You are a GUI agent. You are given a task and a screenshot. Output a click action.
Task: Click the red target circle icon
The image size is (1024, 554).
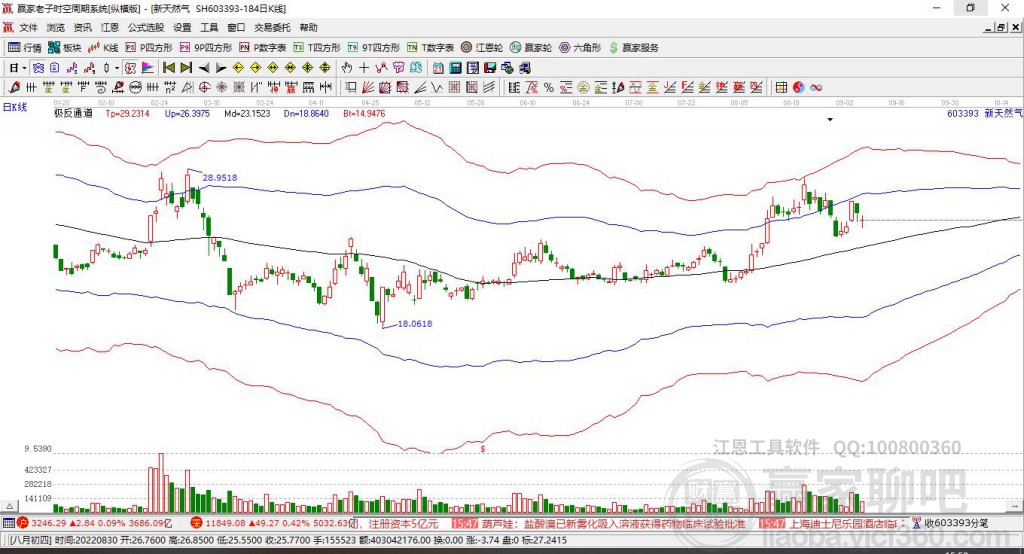[204, 88]
